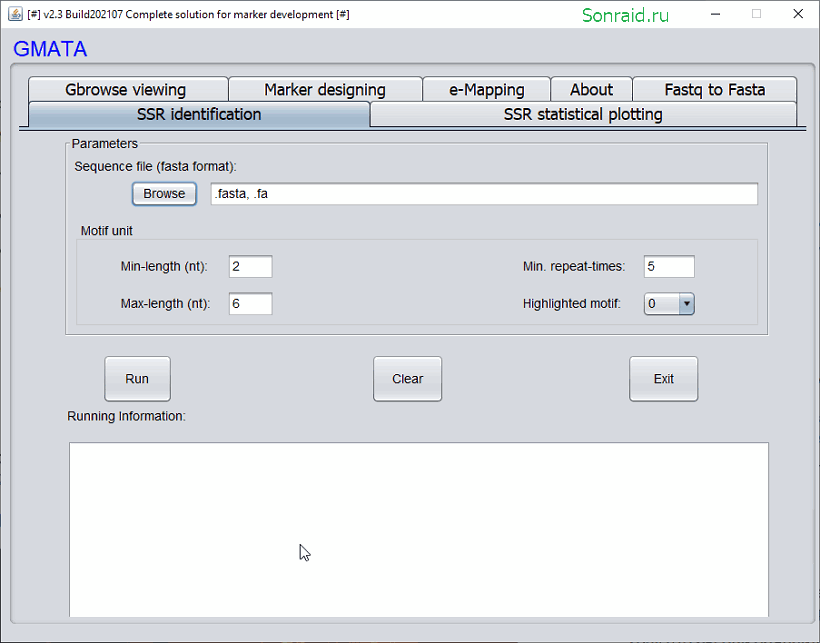Click the Highlighted motif label

572,304
